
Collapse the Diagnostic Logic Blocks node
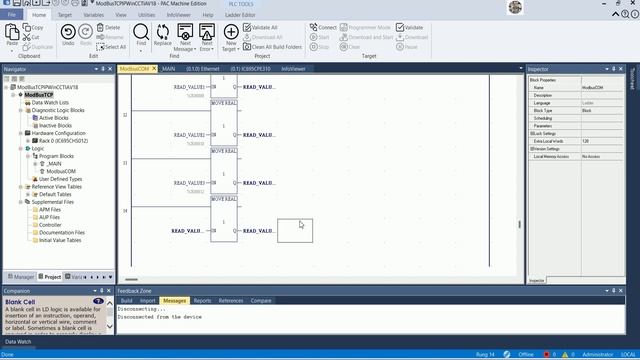pos(21,110)
